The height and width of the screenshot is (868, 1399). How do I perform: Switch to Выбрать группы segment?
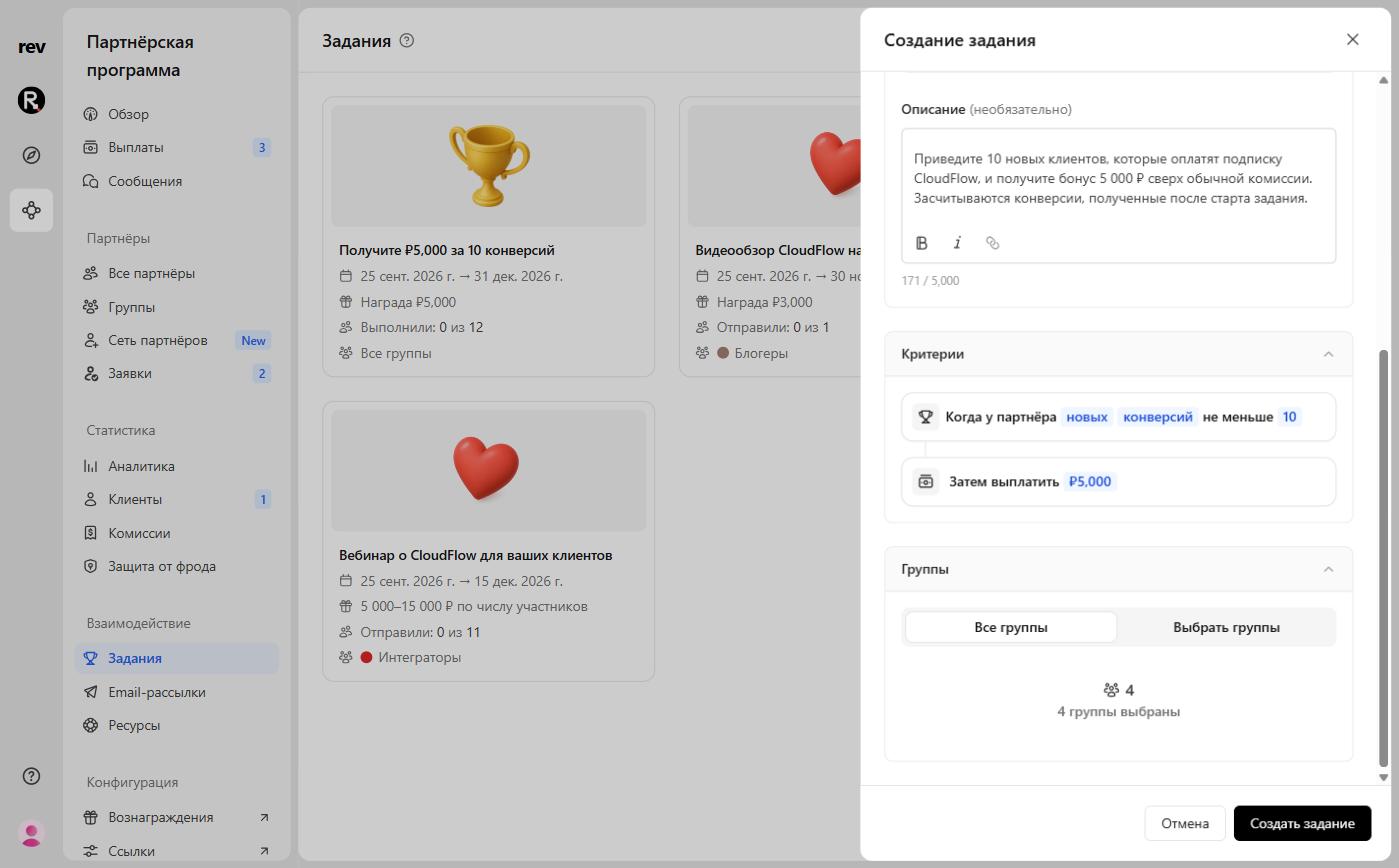point(1226,627)
